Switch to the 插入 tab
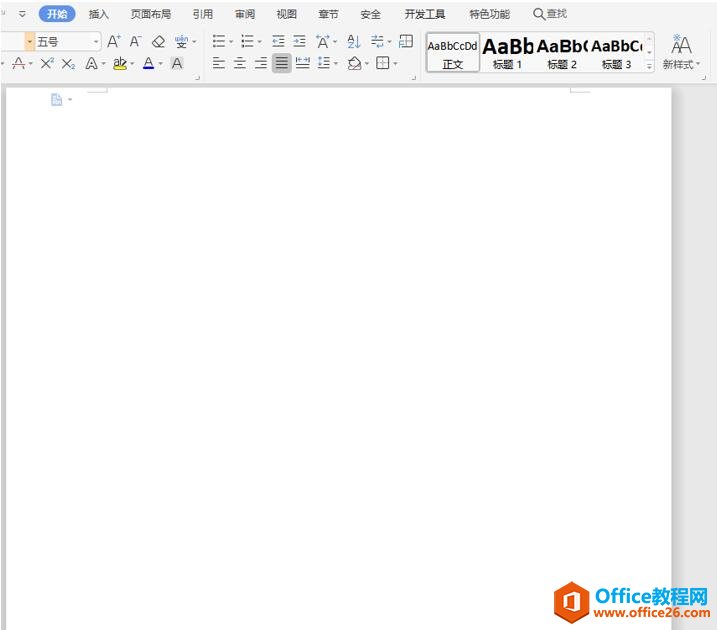This screenshot has width=717, height=630. 99,14
